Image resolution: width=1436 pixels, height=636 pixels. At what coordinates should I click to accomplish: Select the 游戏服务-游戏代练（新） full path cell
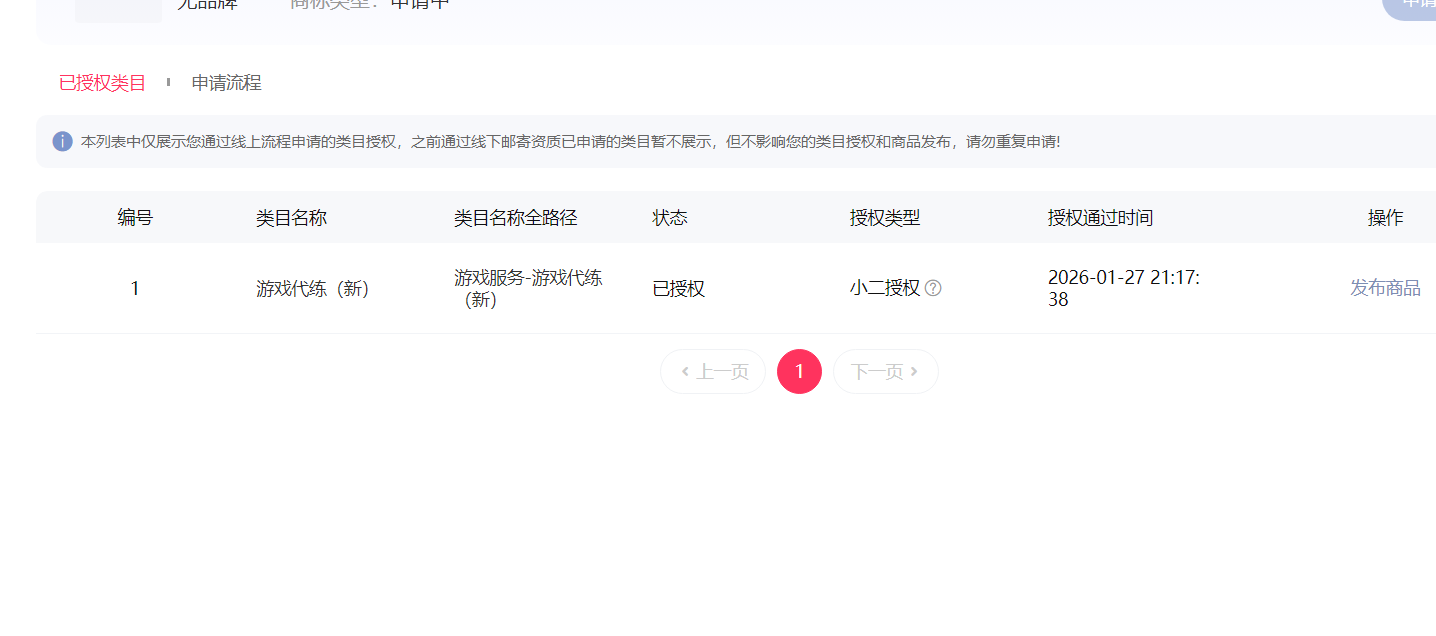tap(528, 288)
